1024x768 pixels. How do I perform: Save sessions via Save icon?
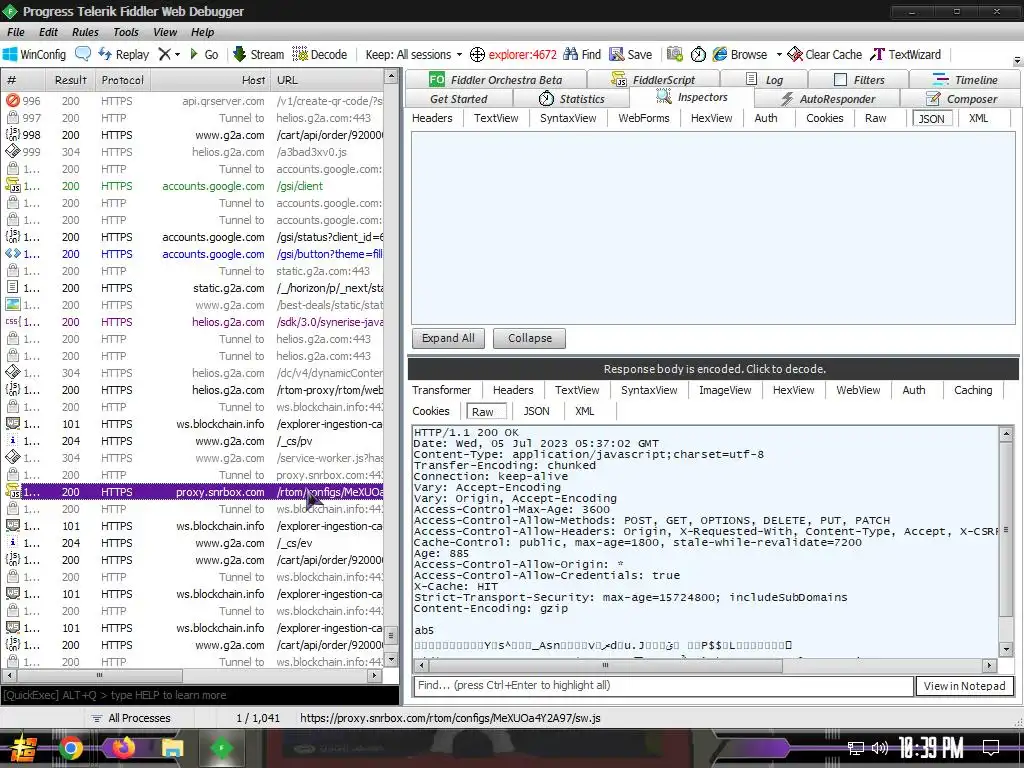click(630, 54)
